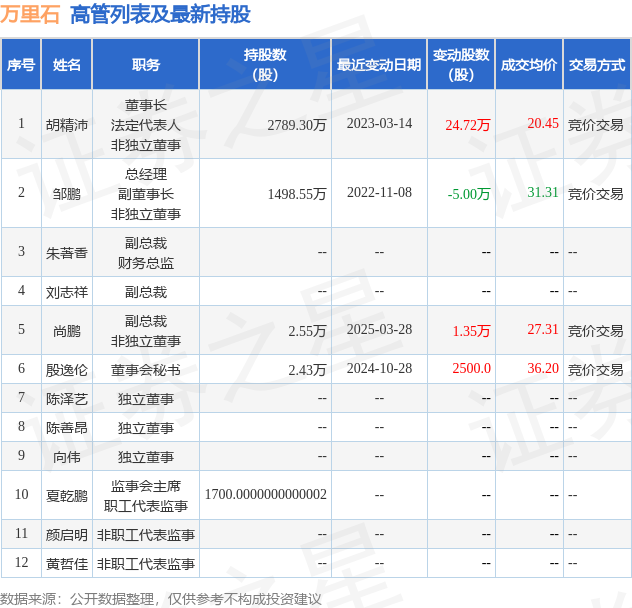The height and width of the screenshot is (608, 632).
Task: Click the heading 高管列表及最新持股
Action: 160,14
